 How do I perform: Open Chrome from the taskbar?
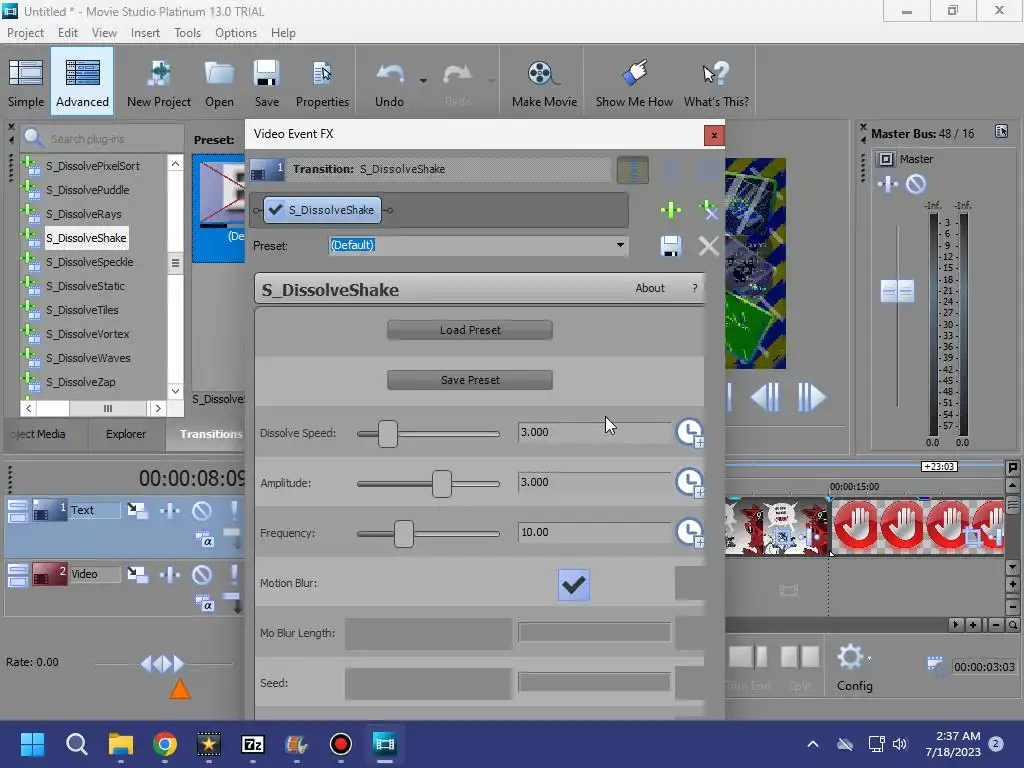tap(165, 744)
